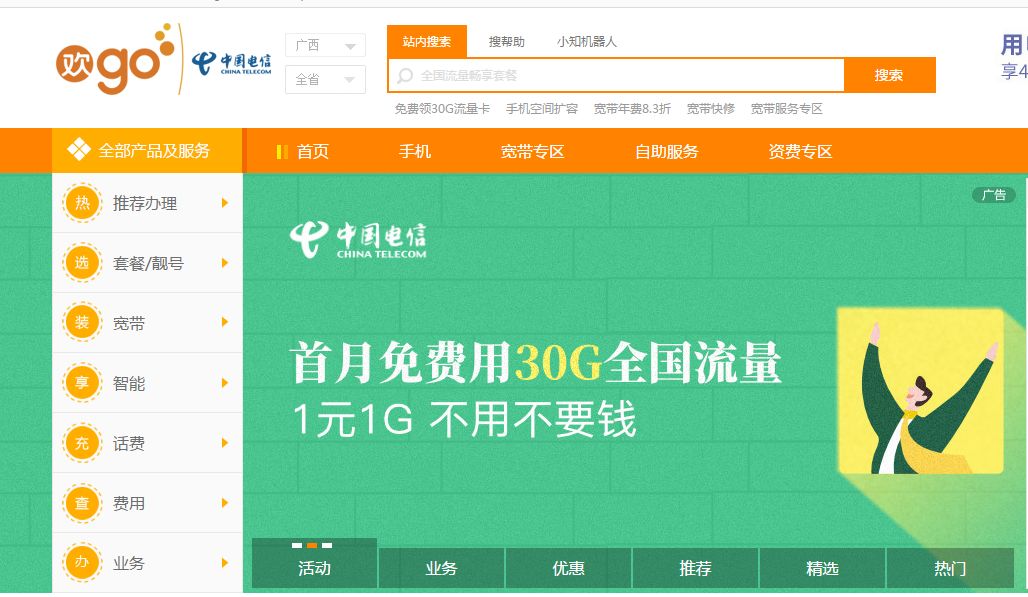Screen dimensions: 1028x597
Task: Click the 欢go logo
Action: tap(115, 59)
